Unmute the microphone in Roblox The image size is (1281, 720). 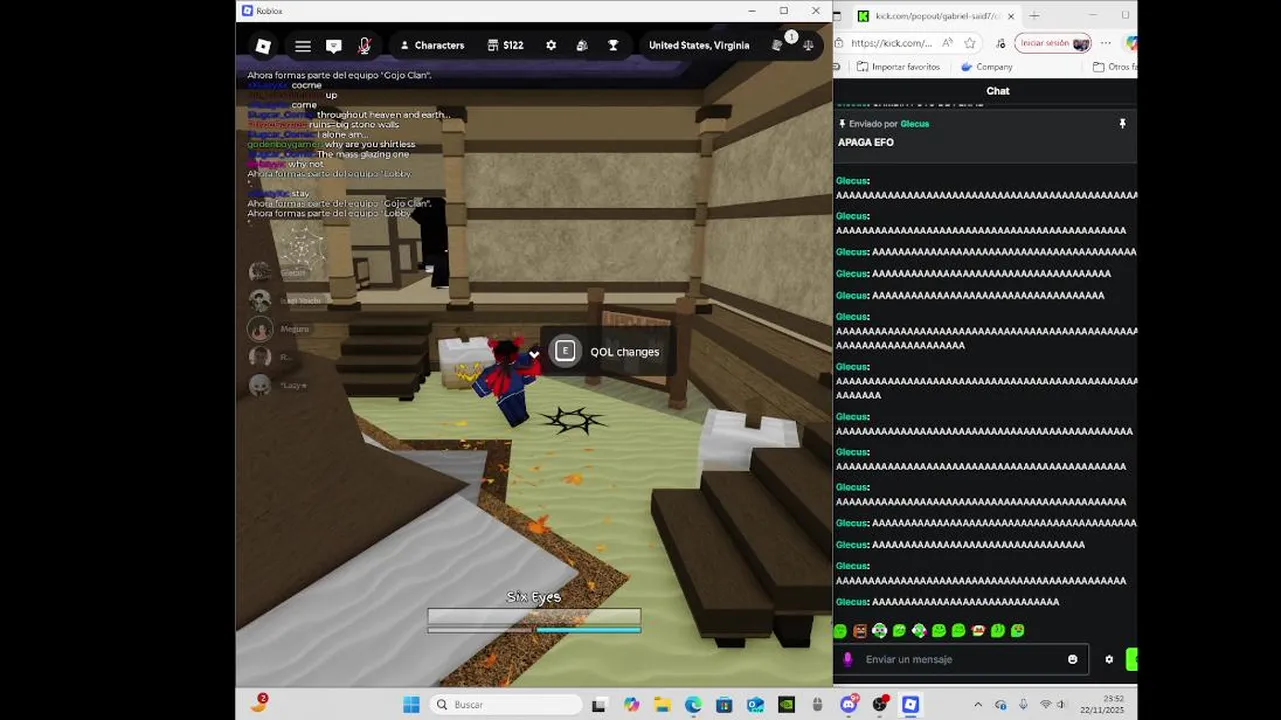pos(364,46)
